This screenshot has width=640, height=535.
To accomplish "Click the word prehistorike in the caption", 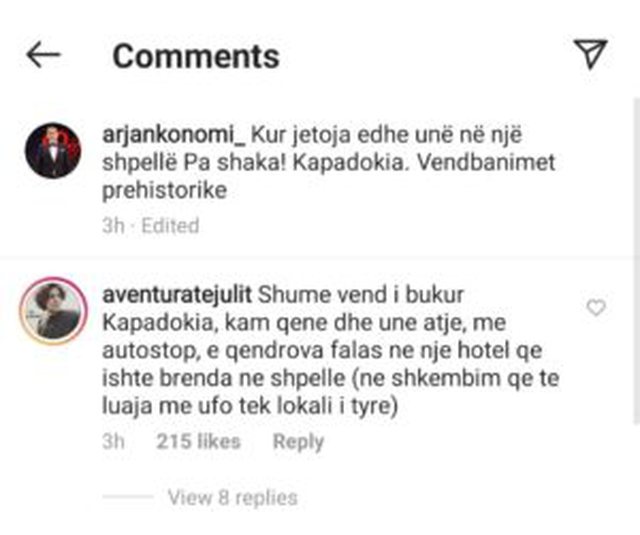I will (164, 191).
